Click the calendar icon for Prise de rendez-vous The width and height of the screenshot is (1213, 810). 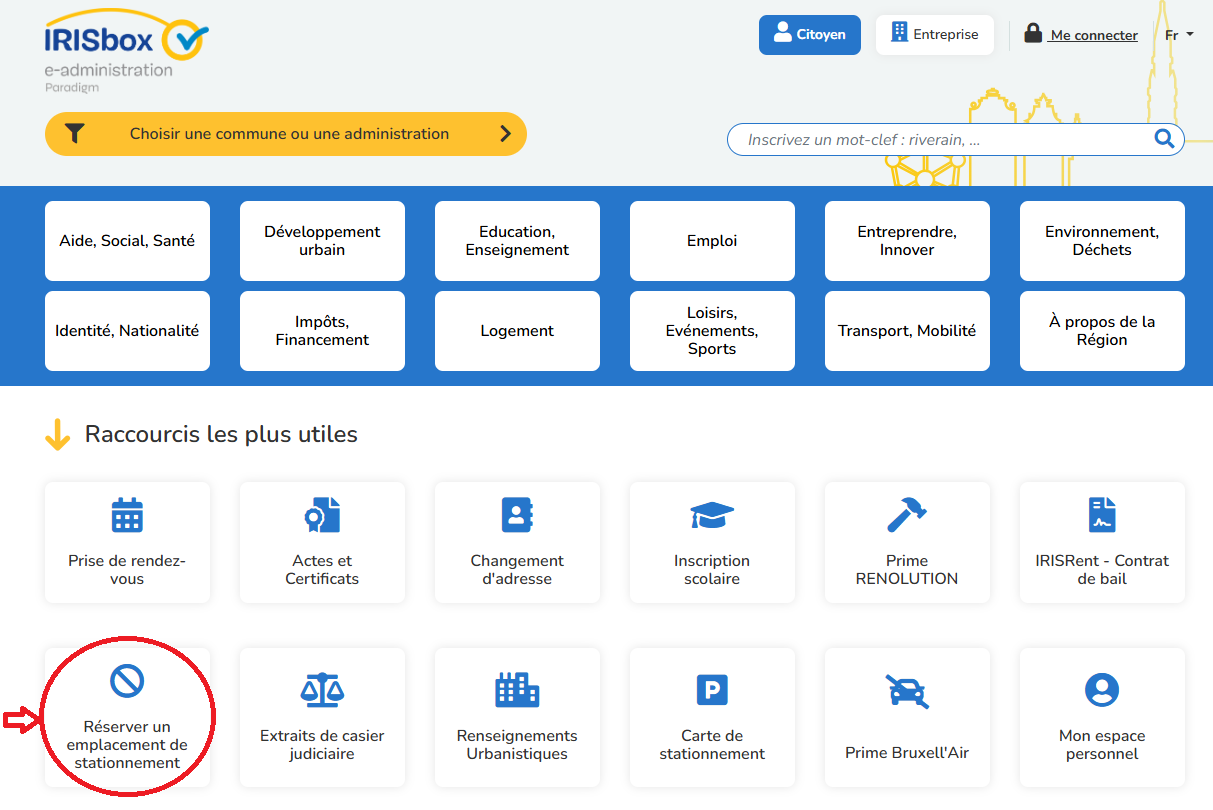coord(127,515)
